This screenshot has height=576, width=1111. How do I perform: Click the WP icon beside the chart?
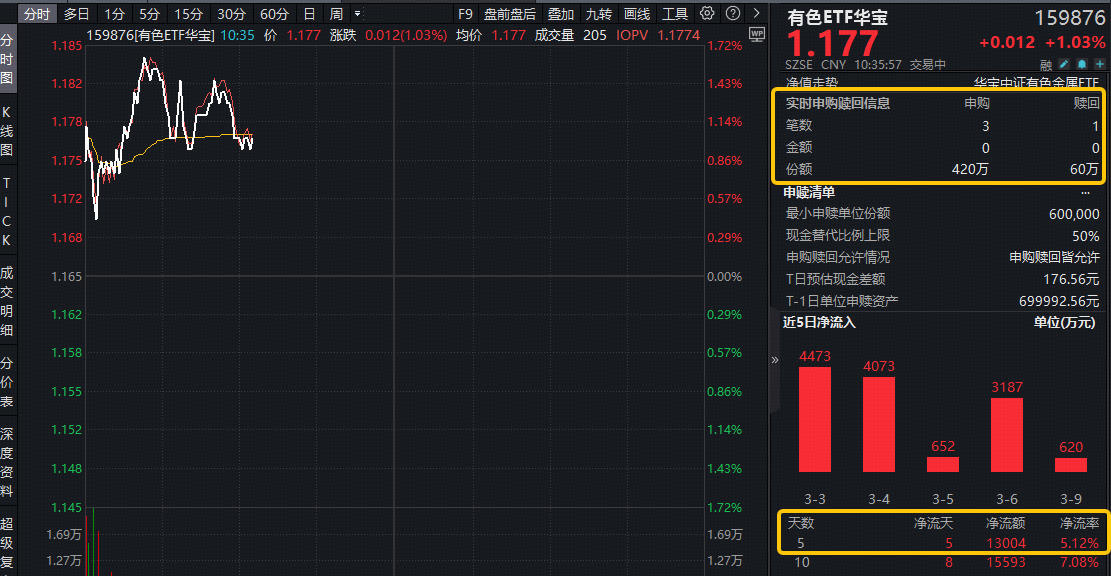755,33
